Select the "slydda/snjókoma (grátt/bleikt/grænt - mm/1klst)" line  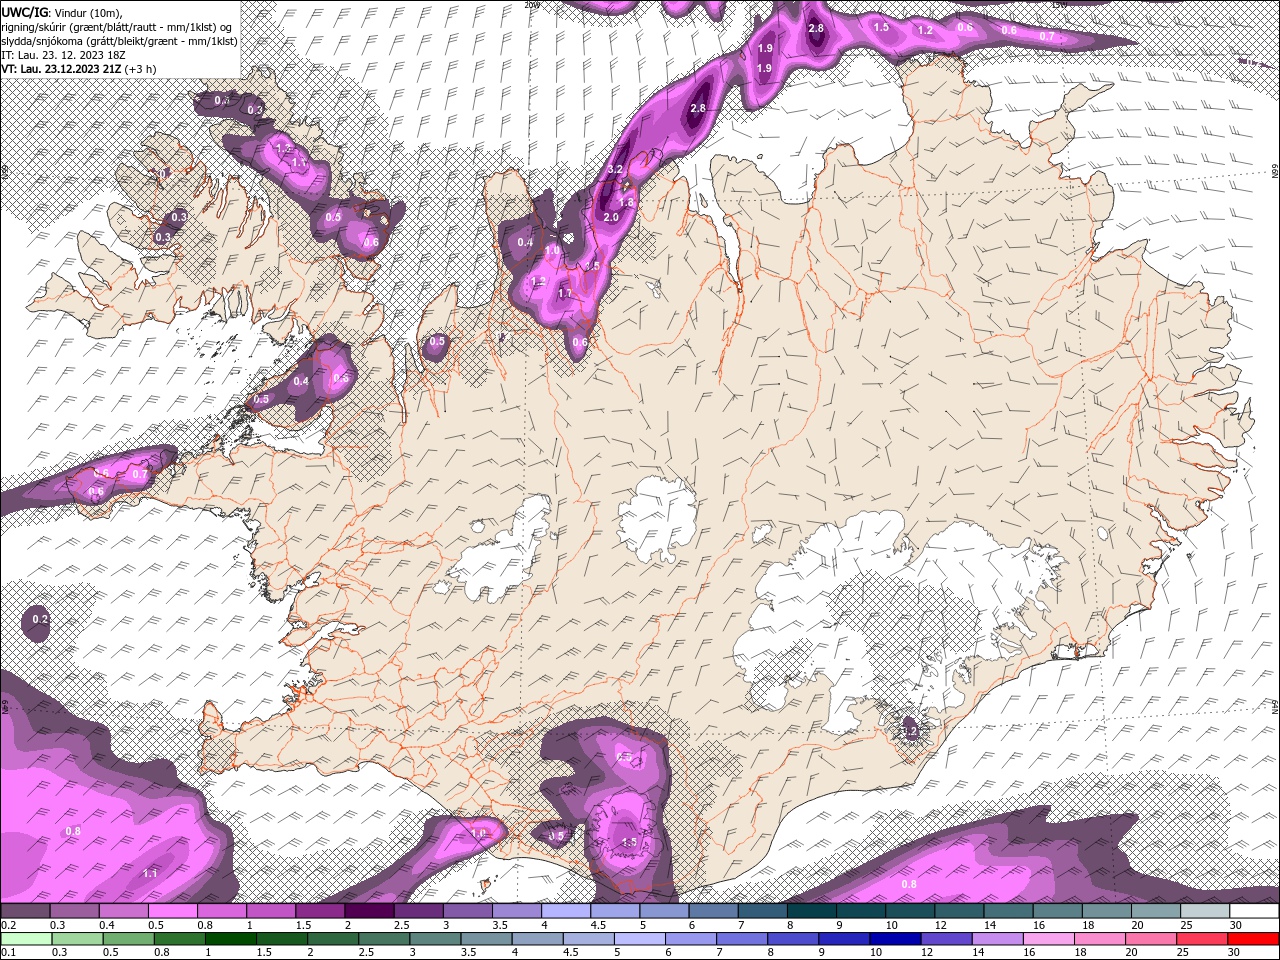pyautogui.click(x=120, y=41)
